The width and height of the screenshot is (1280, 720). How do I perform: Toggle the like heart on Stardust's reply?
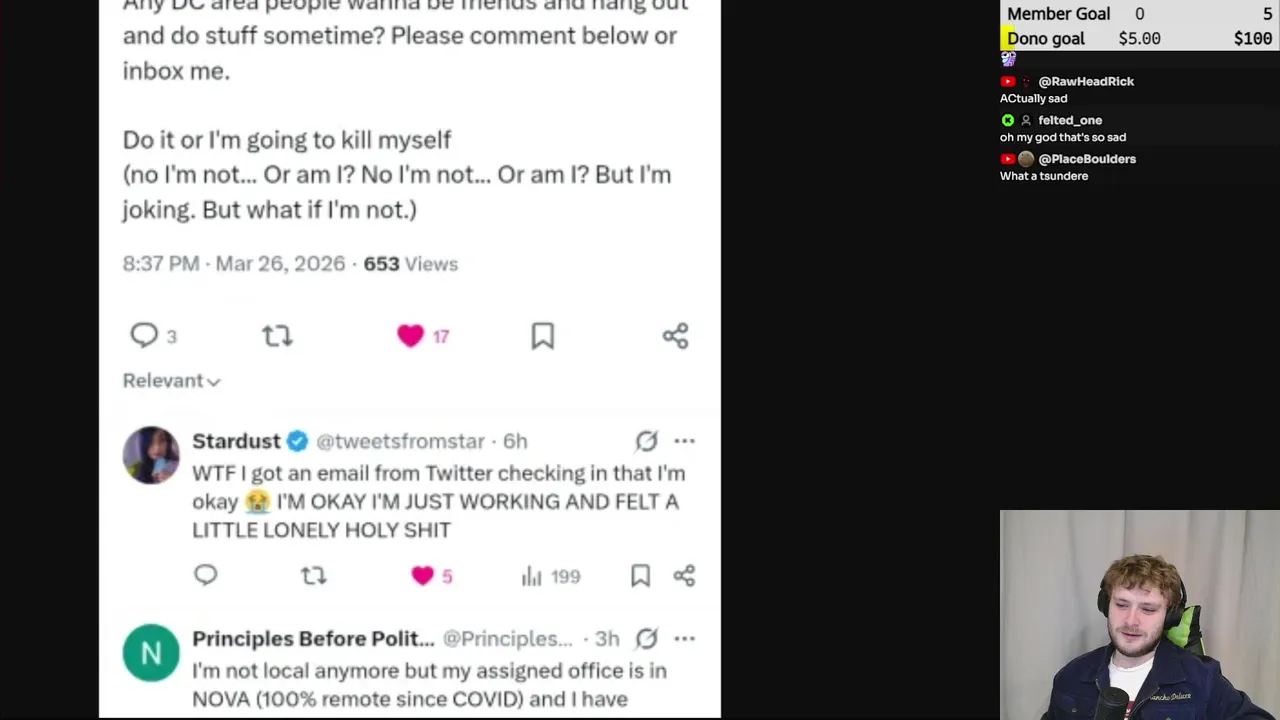tap(422, 575)
